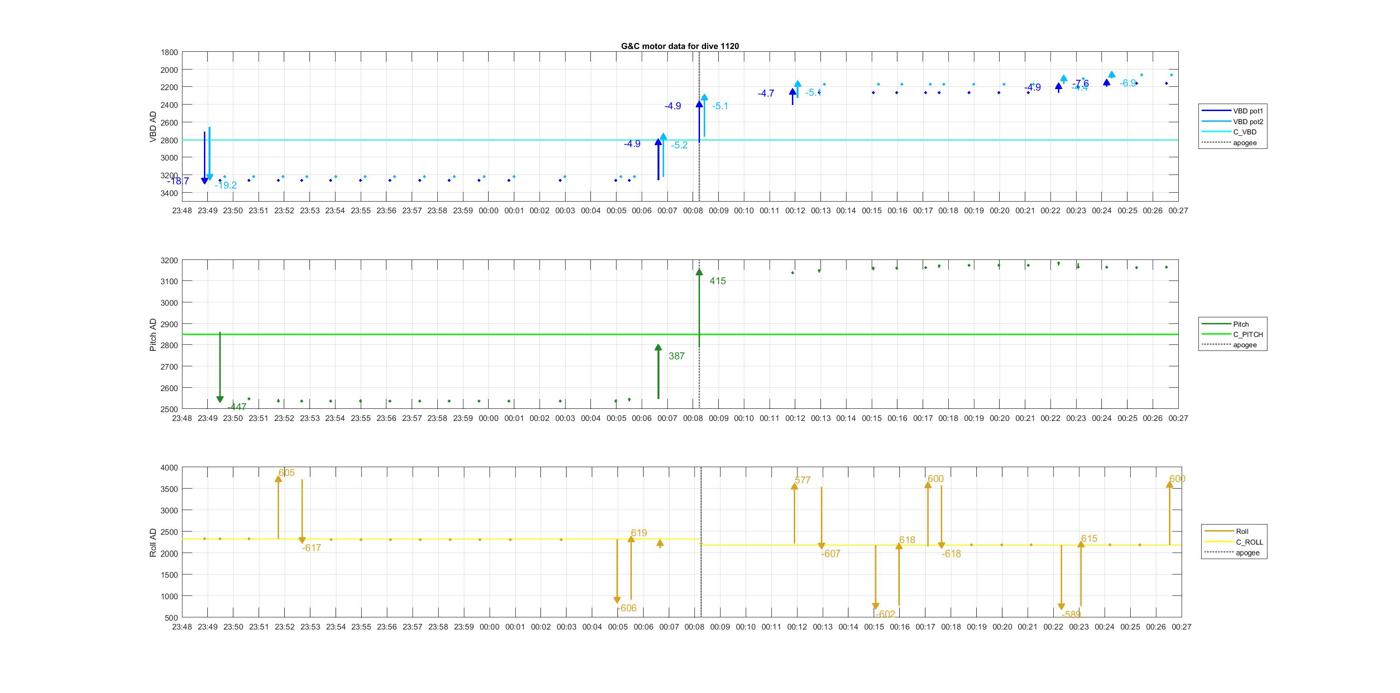Click the '1800' y-axis tick label

(x=169, y=52)
